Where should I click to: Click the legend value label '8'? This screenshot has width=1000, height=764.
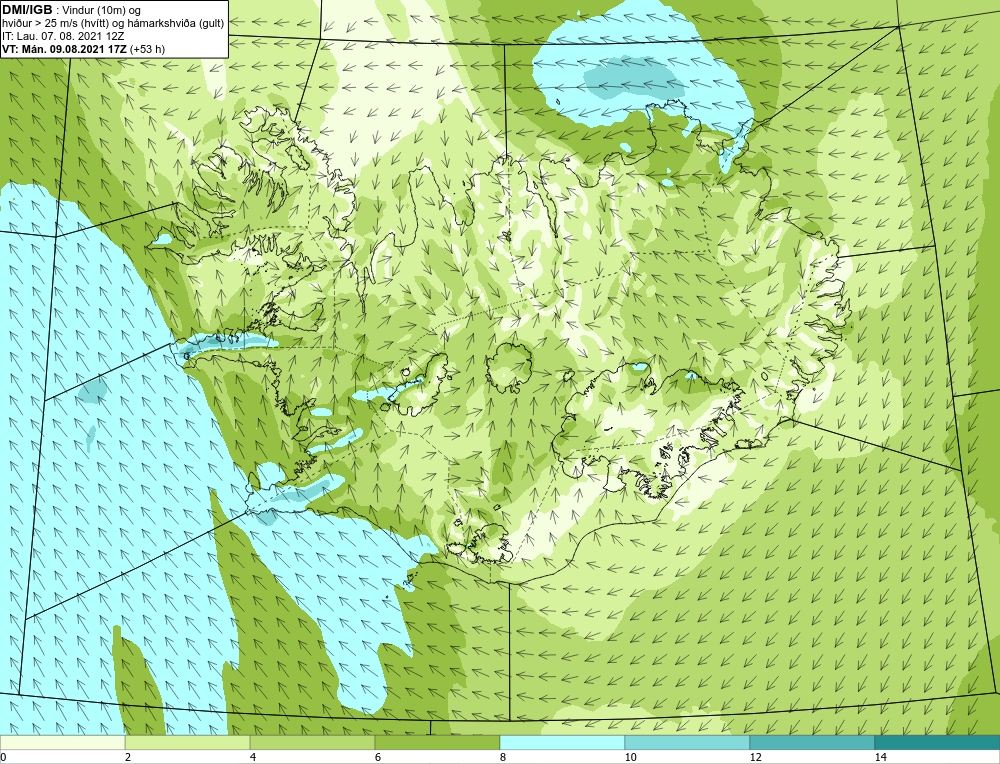(503, 757)
